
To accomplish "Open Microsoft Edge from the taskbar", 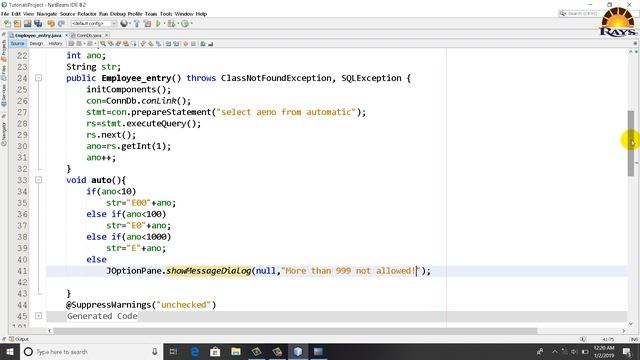I will click(195, 351).
